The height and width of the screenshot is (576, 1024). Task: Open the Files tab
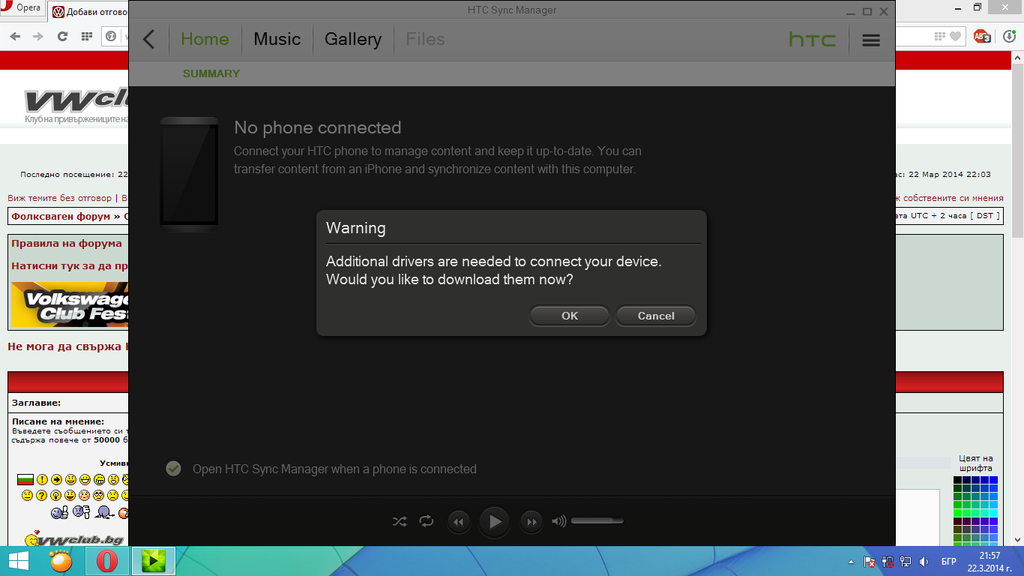coord(425,39)
